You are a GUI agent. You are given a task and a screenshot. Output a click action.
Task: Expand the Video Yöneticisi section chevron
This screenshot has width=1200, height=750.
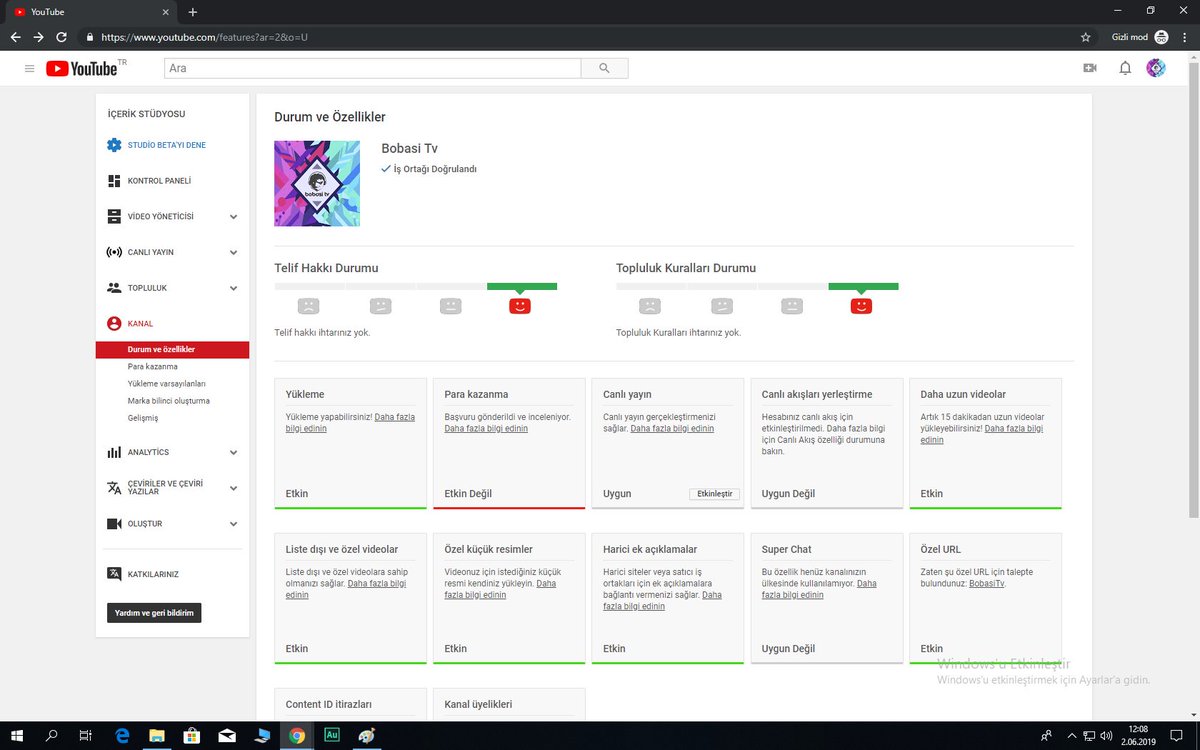(233, 217)
